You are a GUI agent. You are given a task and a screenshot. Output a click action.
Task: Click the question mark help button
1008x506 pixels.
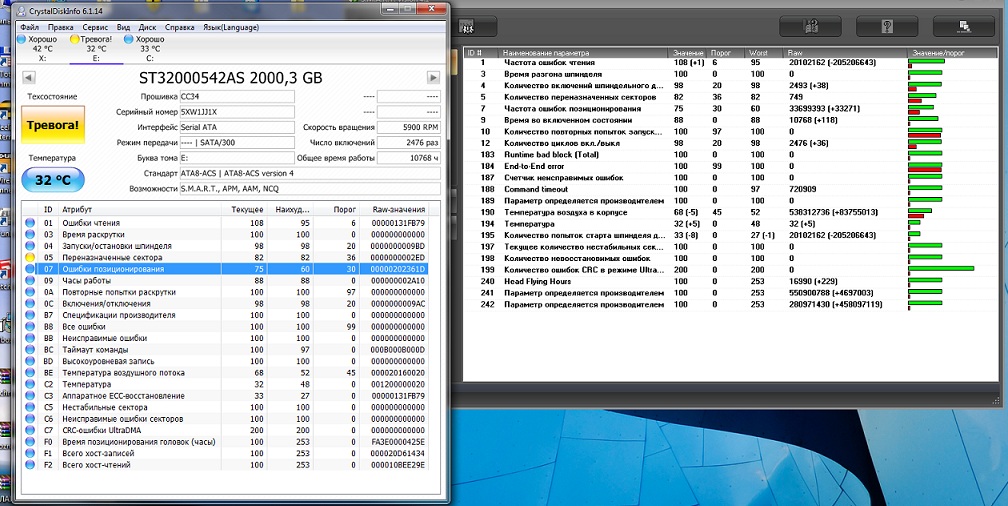888,26
